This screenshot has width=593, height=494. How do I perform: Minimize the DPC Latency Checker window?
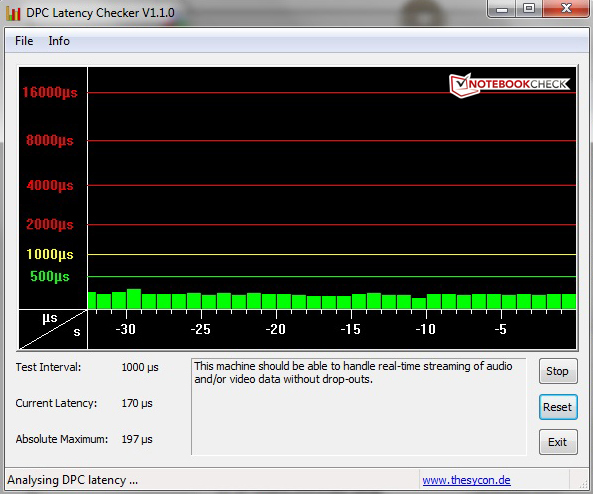tap(502, 9)
